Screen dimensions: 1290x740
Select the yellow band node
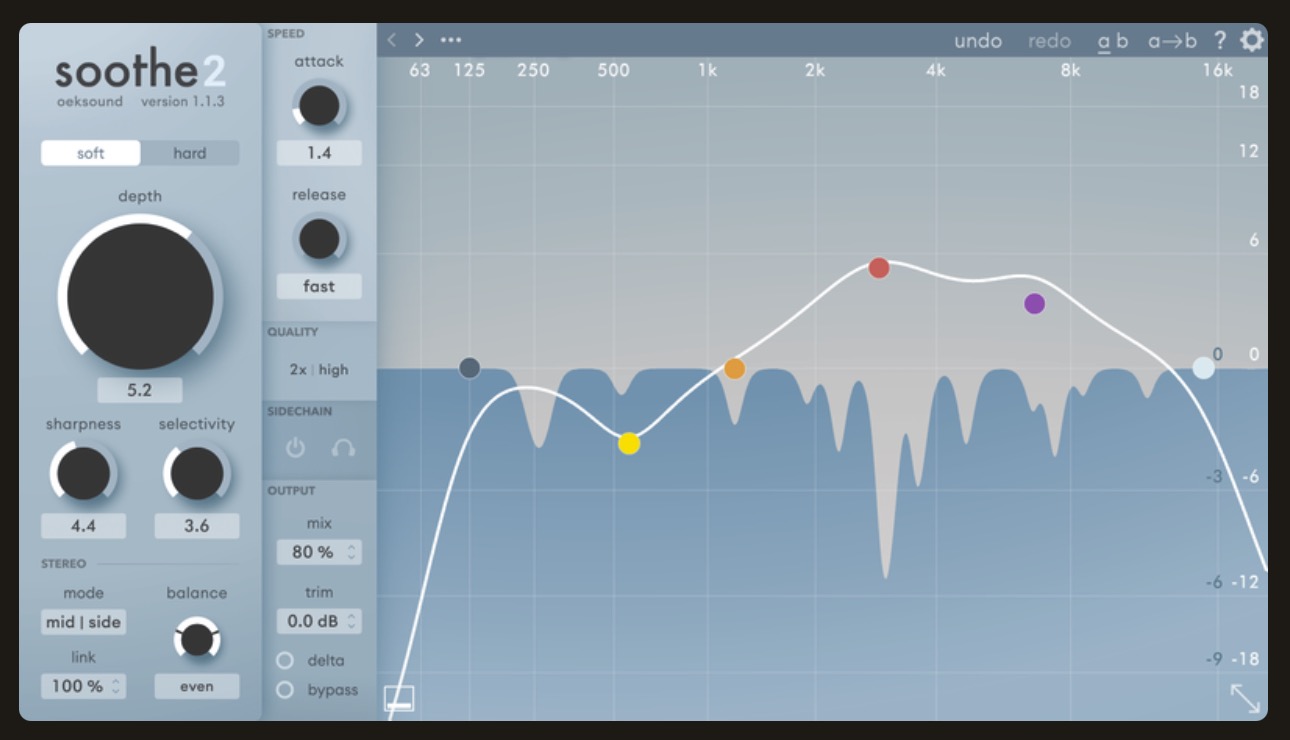(629, 443)
